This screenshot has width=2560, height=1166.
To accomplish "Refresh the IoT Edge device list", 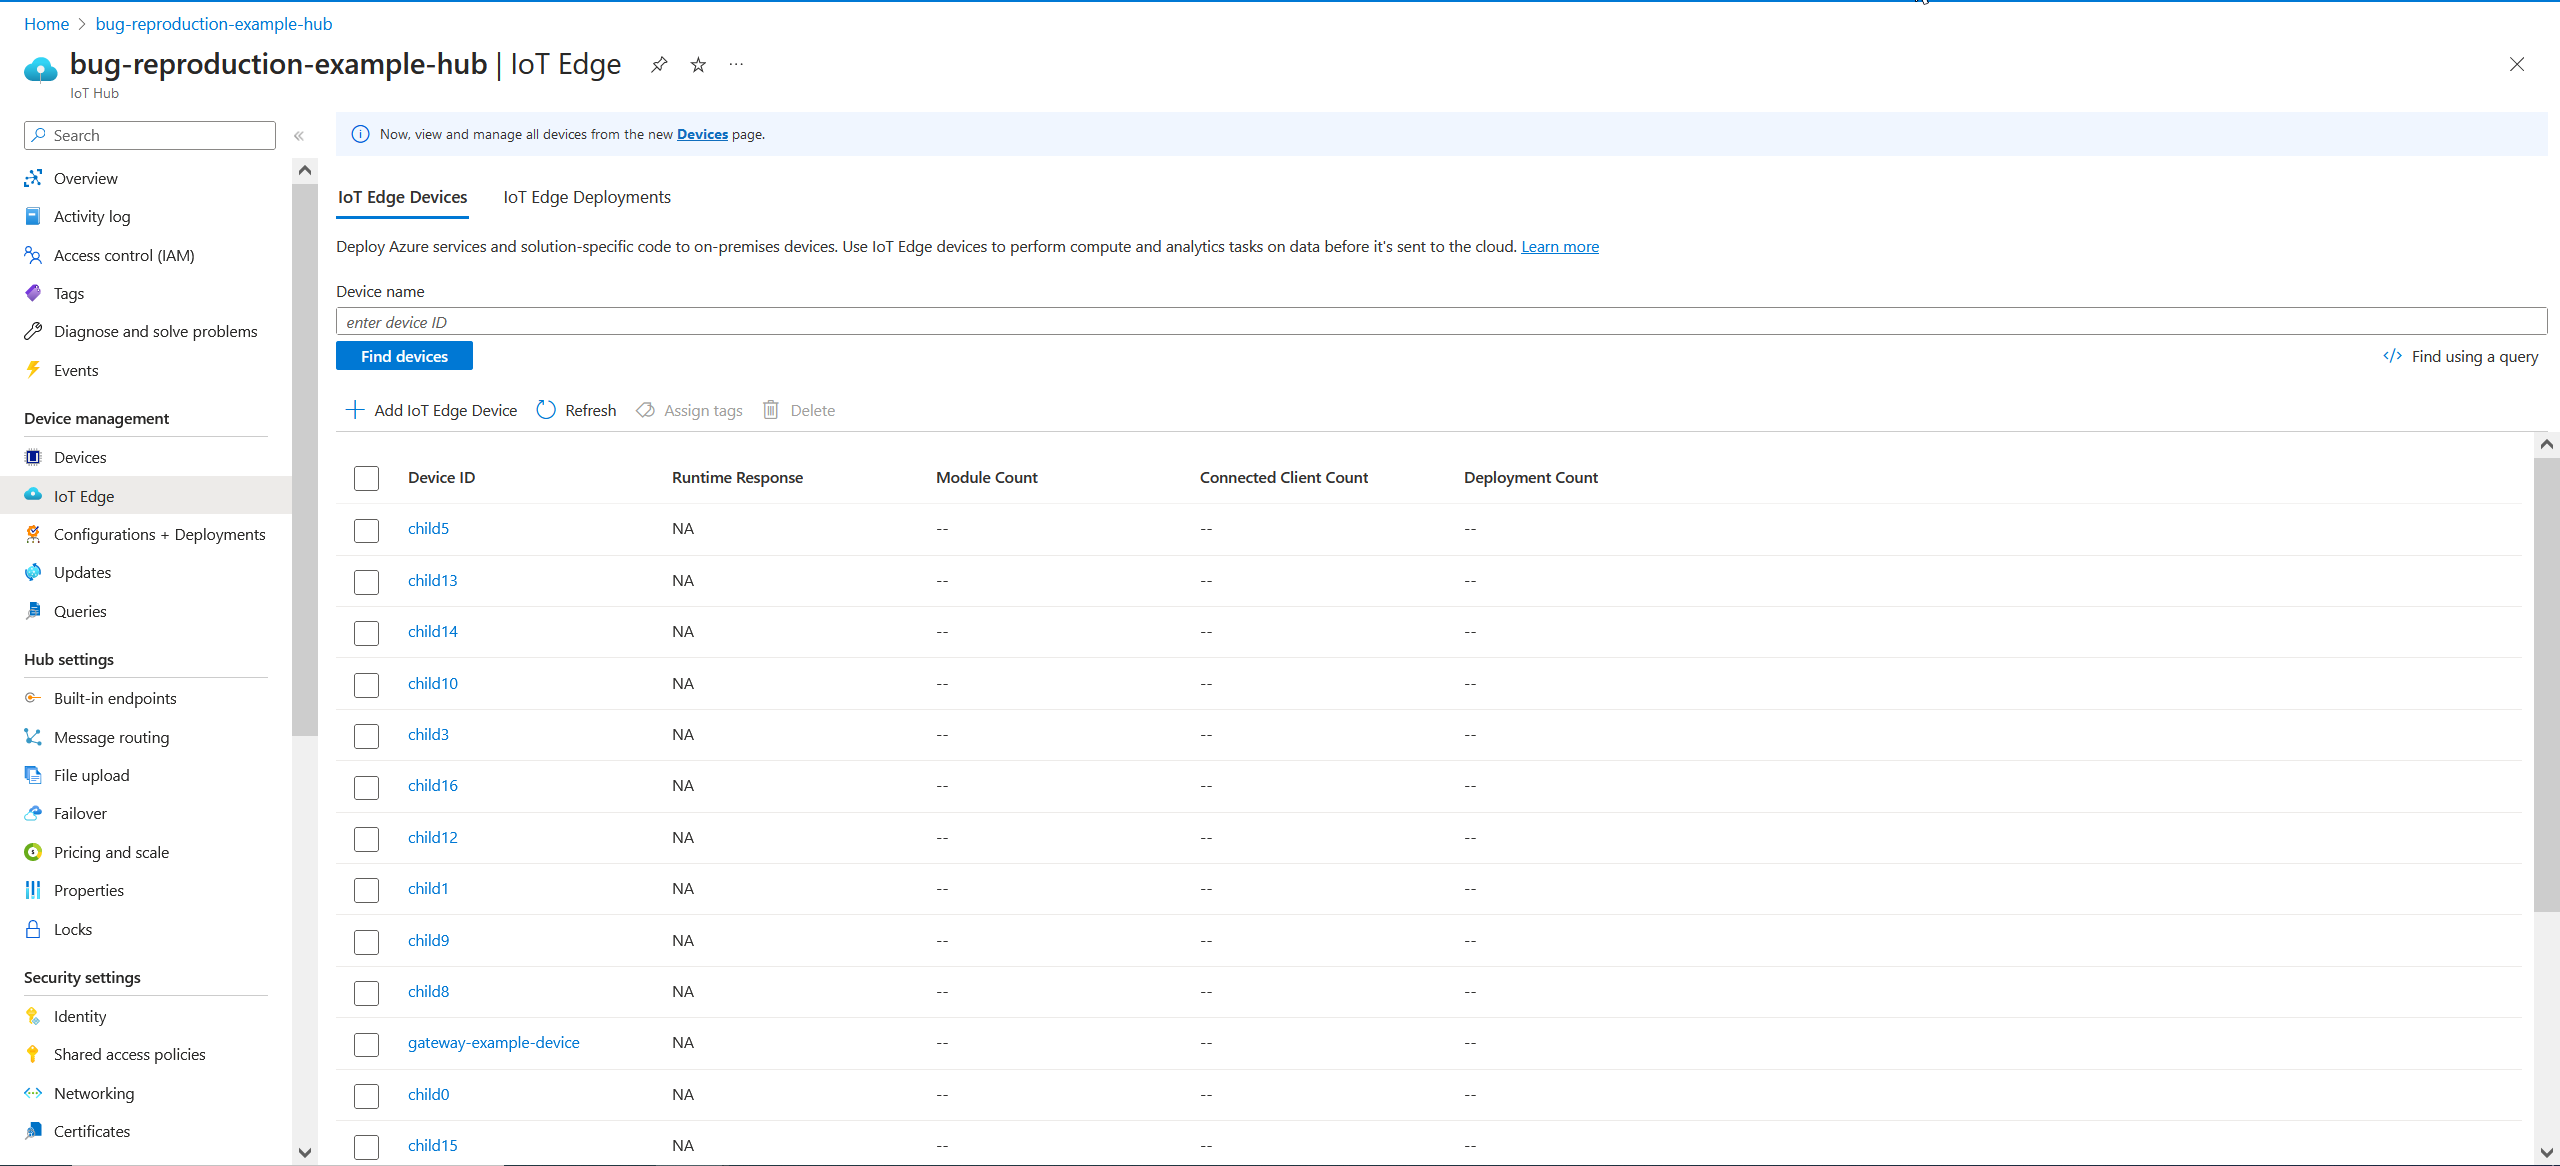I will [x=576, y=410].
